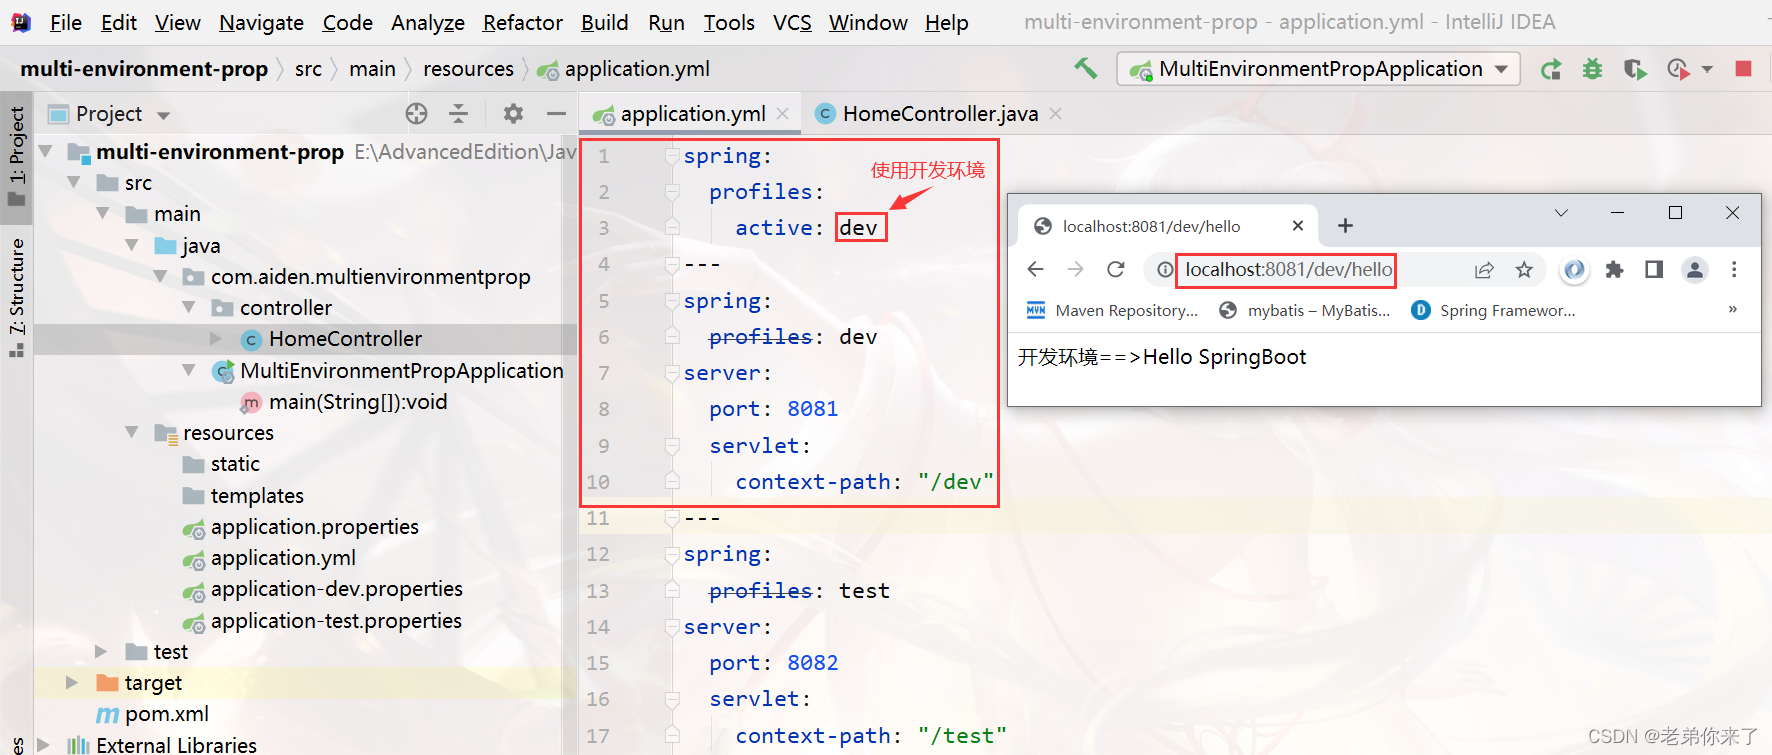Open dropdown arrow next to profiler icon
This screenshot has height=755, width=1772.
(1707, 69)
